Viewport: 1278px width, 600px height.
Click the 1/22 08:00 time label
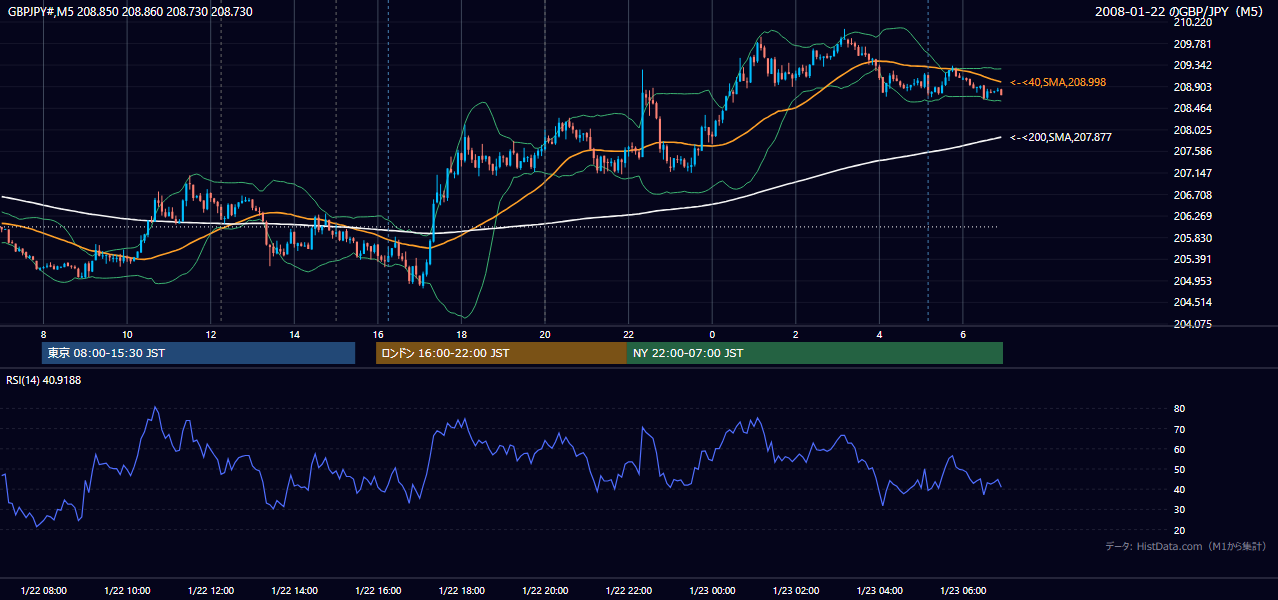pyautogui.click(x=44, y=591)
